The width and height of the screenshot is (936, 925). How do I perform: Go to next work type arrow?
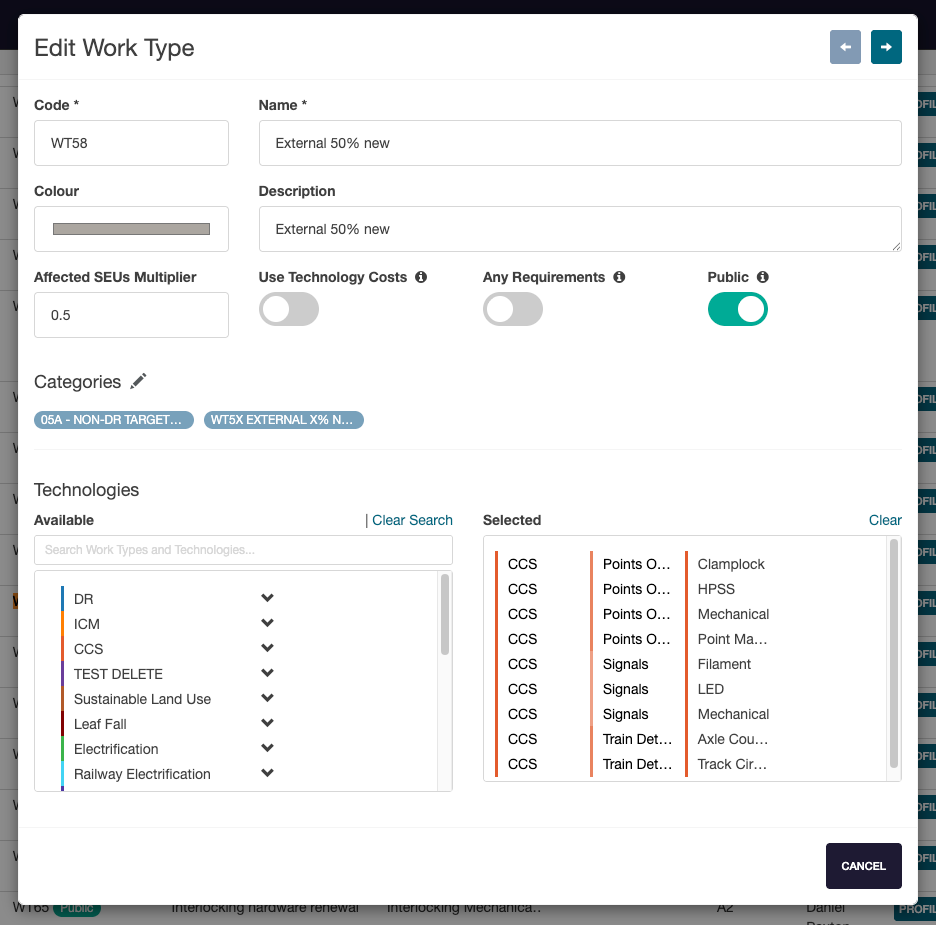[x=886, y=47]
